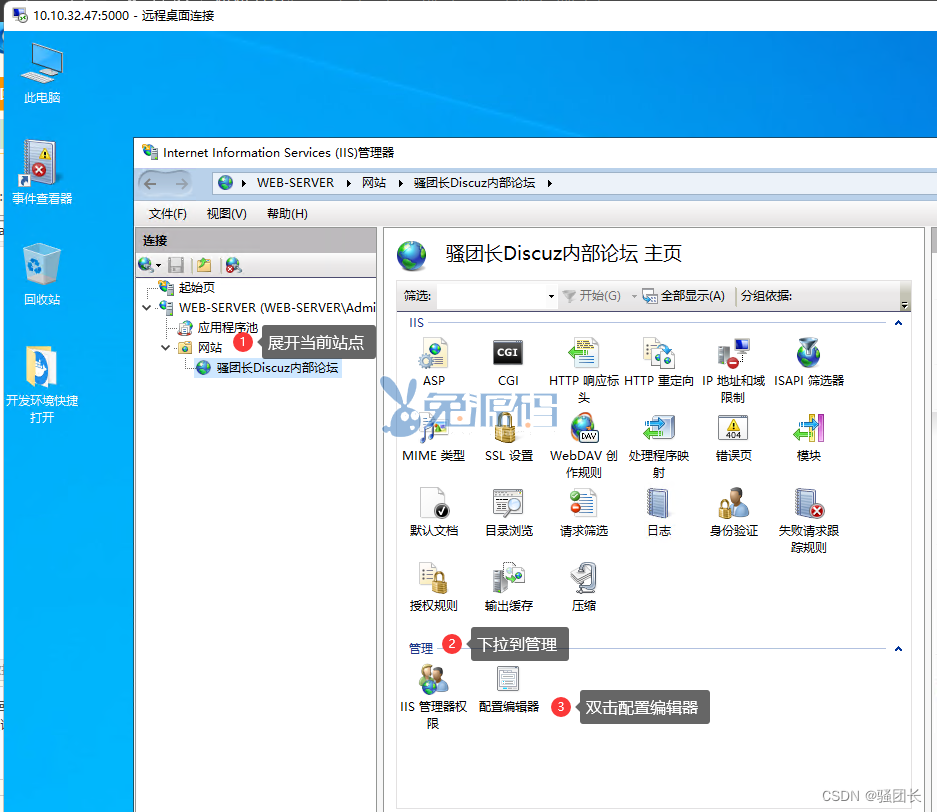Click the delete connection icon in 连接 toolbar

click(234, 265)
